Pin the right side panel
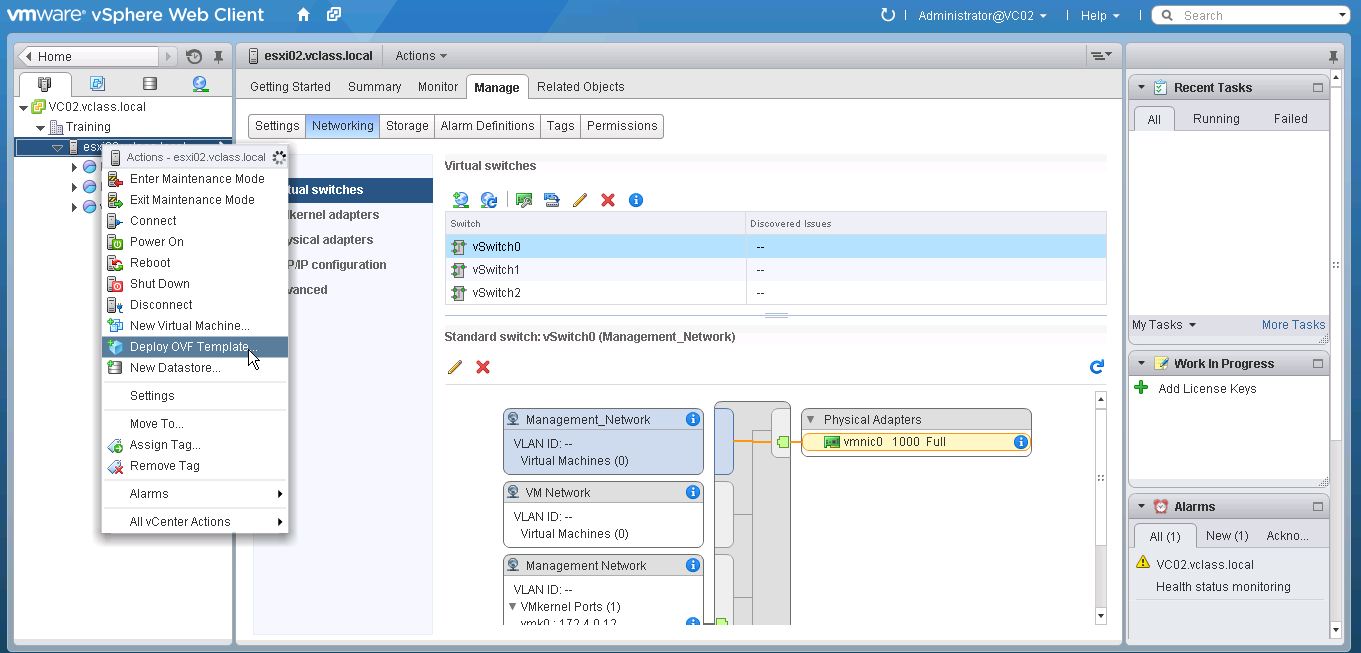The width and height of the screenshot is (1361, 653). tap(1333, 56)
